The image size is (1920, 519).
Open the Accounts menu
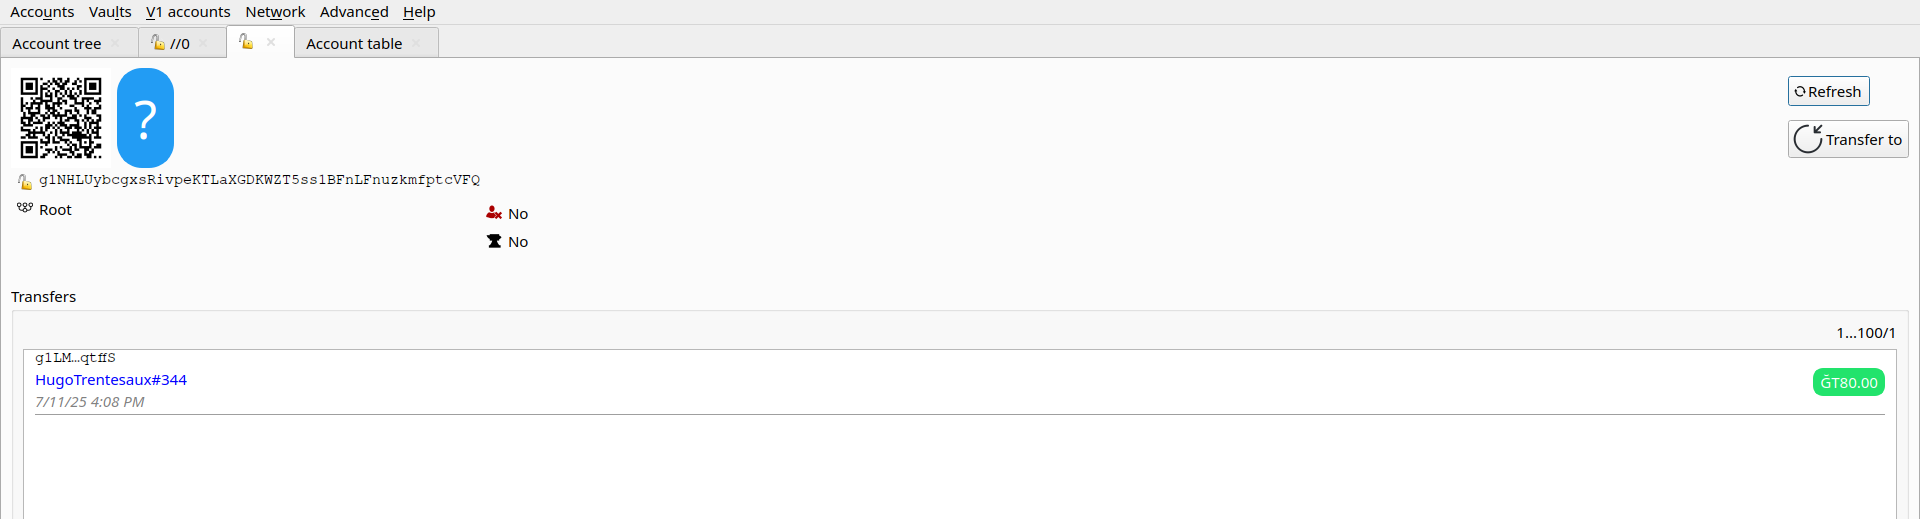42,12
